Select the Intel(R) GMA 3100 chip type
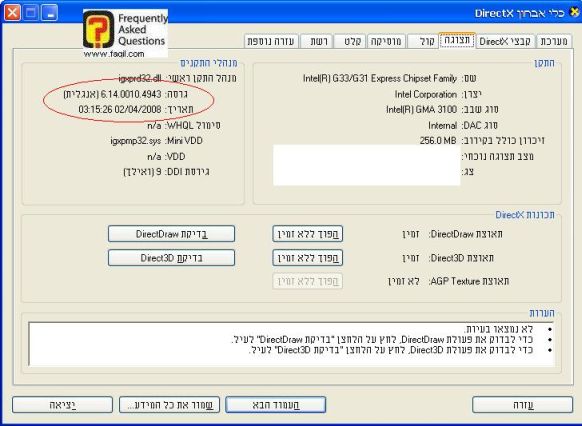582x426 pixels. (x=421, y=109)
